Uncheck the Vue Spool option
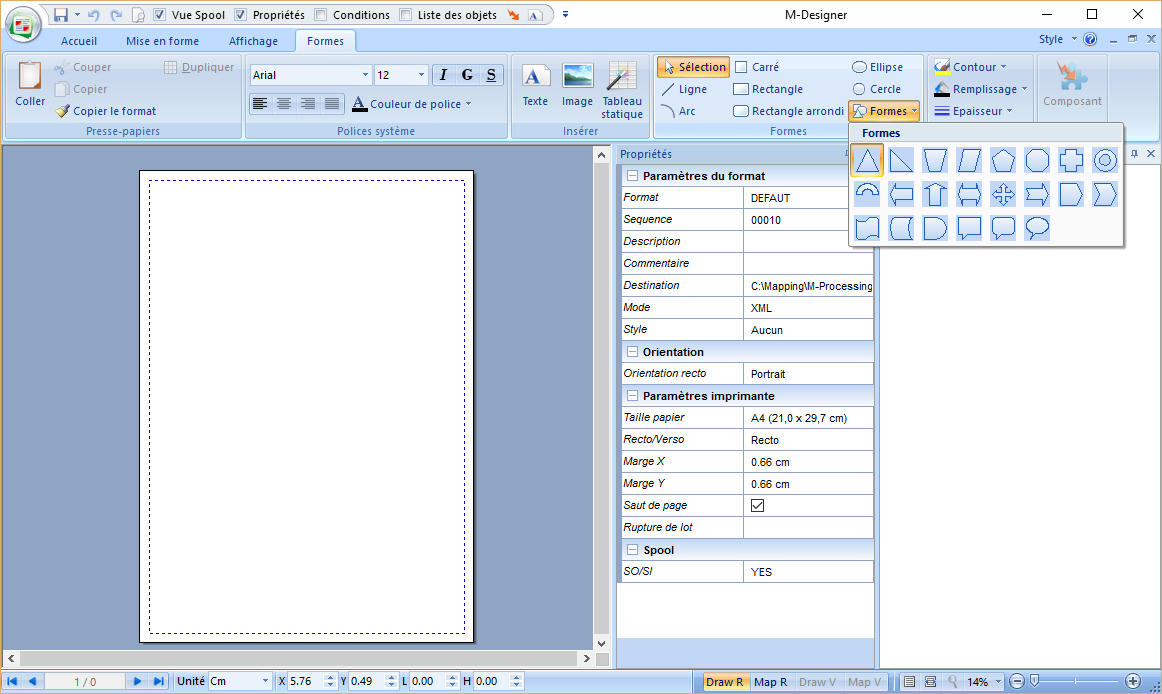 [x=158, y=14]
